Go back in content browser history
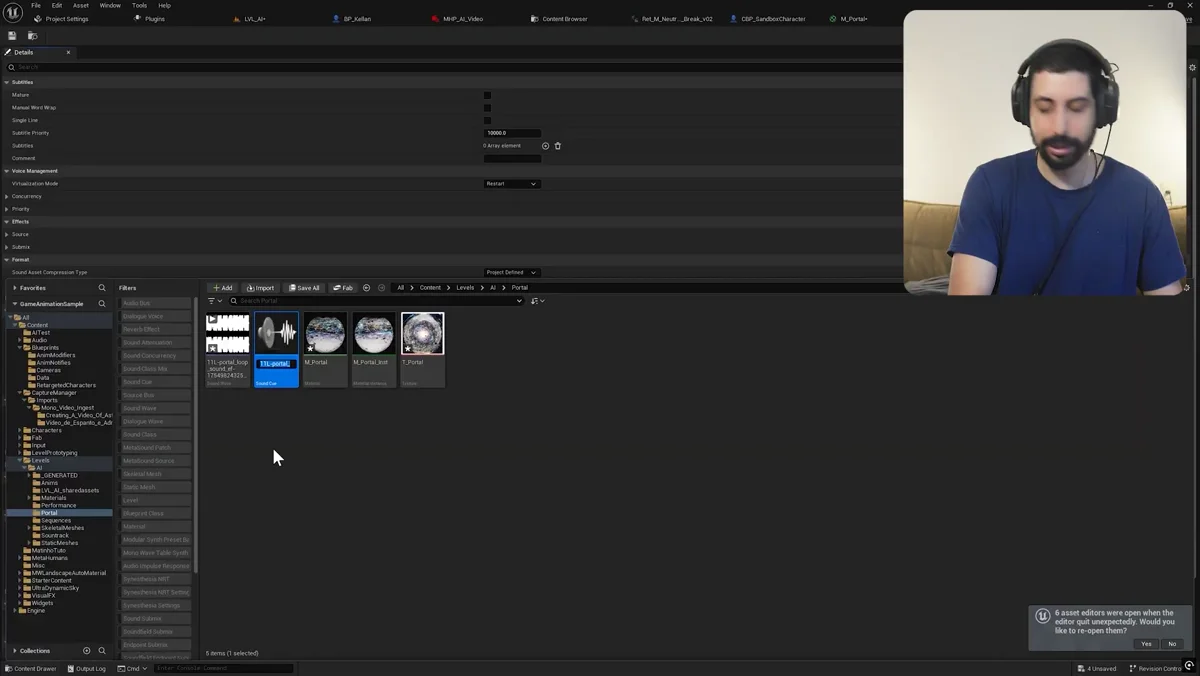1200x676 pixels. tap(366, 288)
